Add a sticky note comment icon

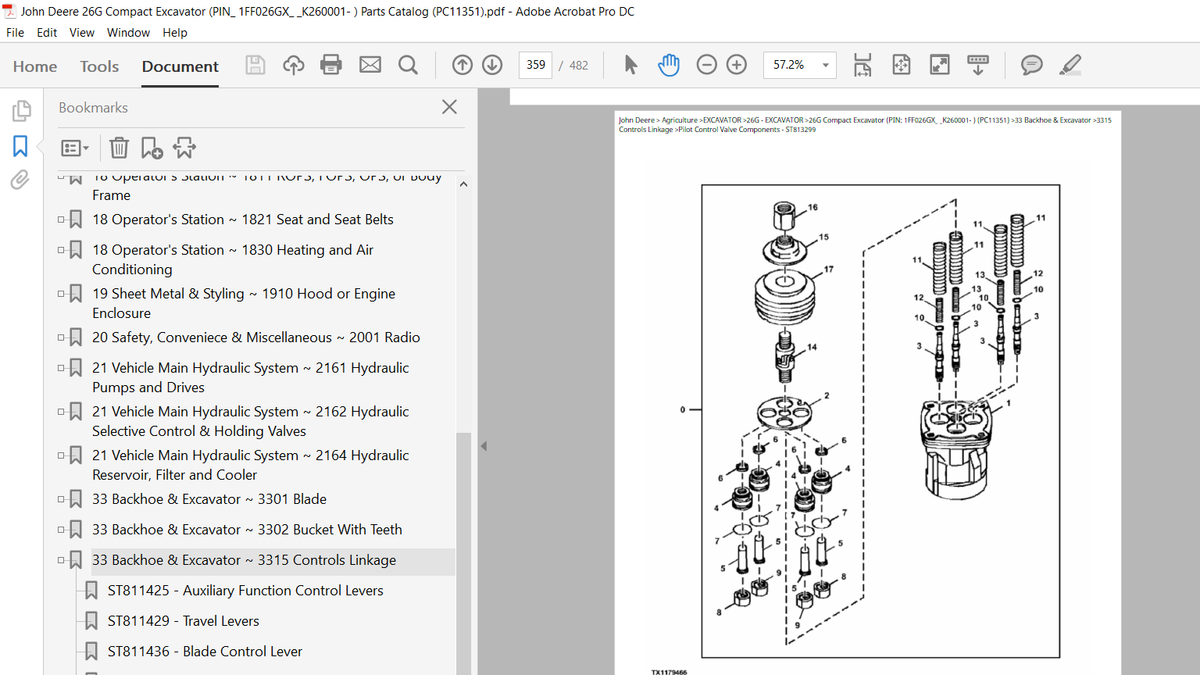pos(1031,65)
